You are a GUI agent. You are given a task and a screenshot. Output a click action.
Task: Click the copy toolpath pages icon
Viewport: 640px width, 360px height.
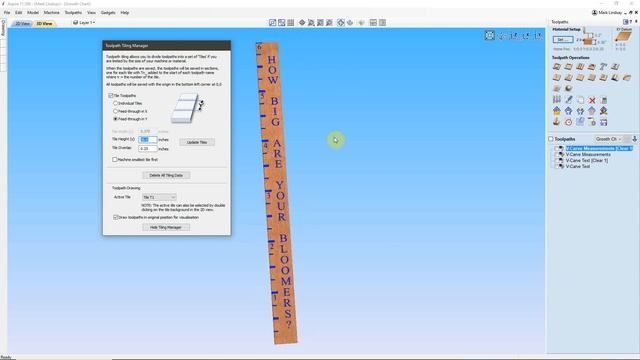[x=580, y=100]
